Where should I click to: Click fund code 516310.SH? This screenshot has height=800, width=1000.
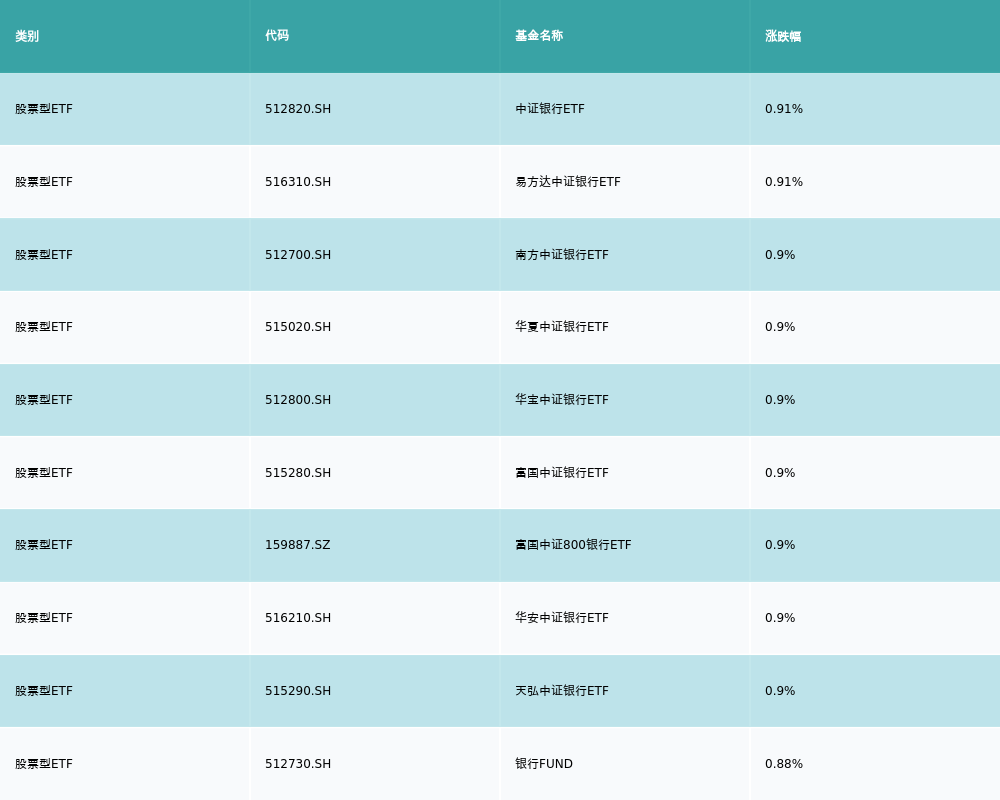tap(298, 182)
